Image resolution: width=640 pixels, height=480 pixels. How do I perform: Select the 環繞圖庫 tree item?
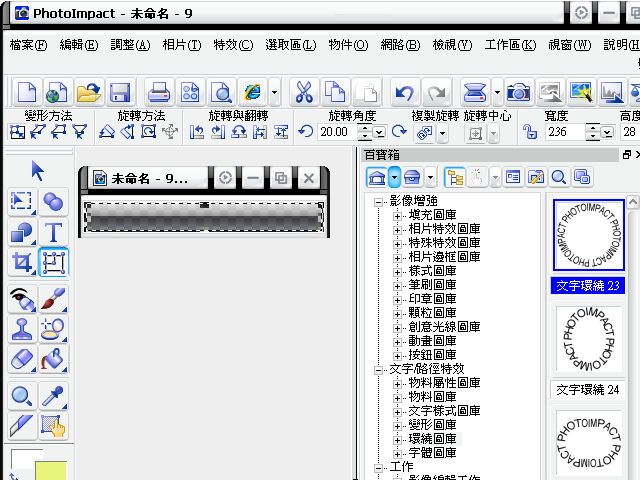point(432,439)
